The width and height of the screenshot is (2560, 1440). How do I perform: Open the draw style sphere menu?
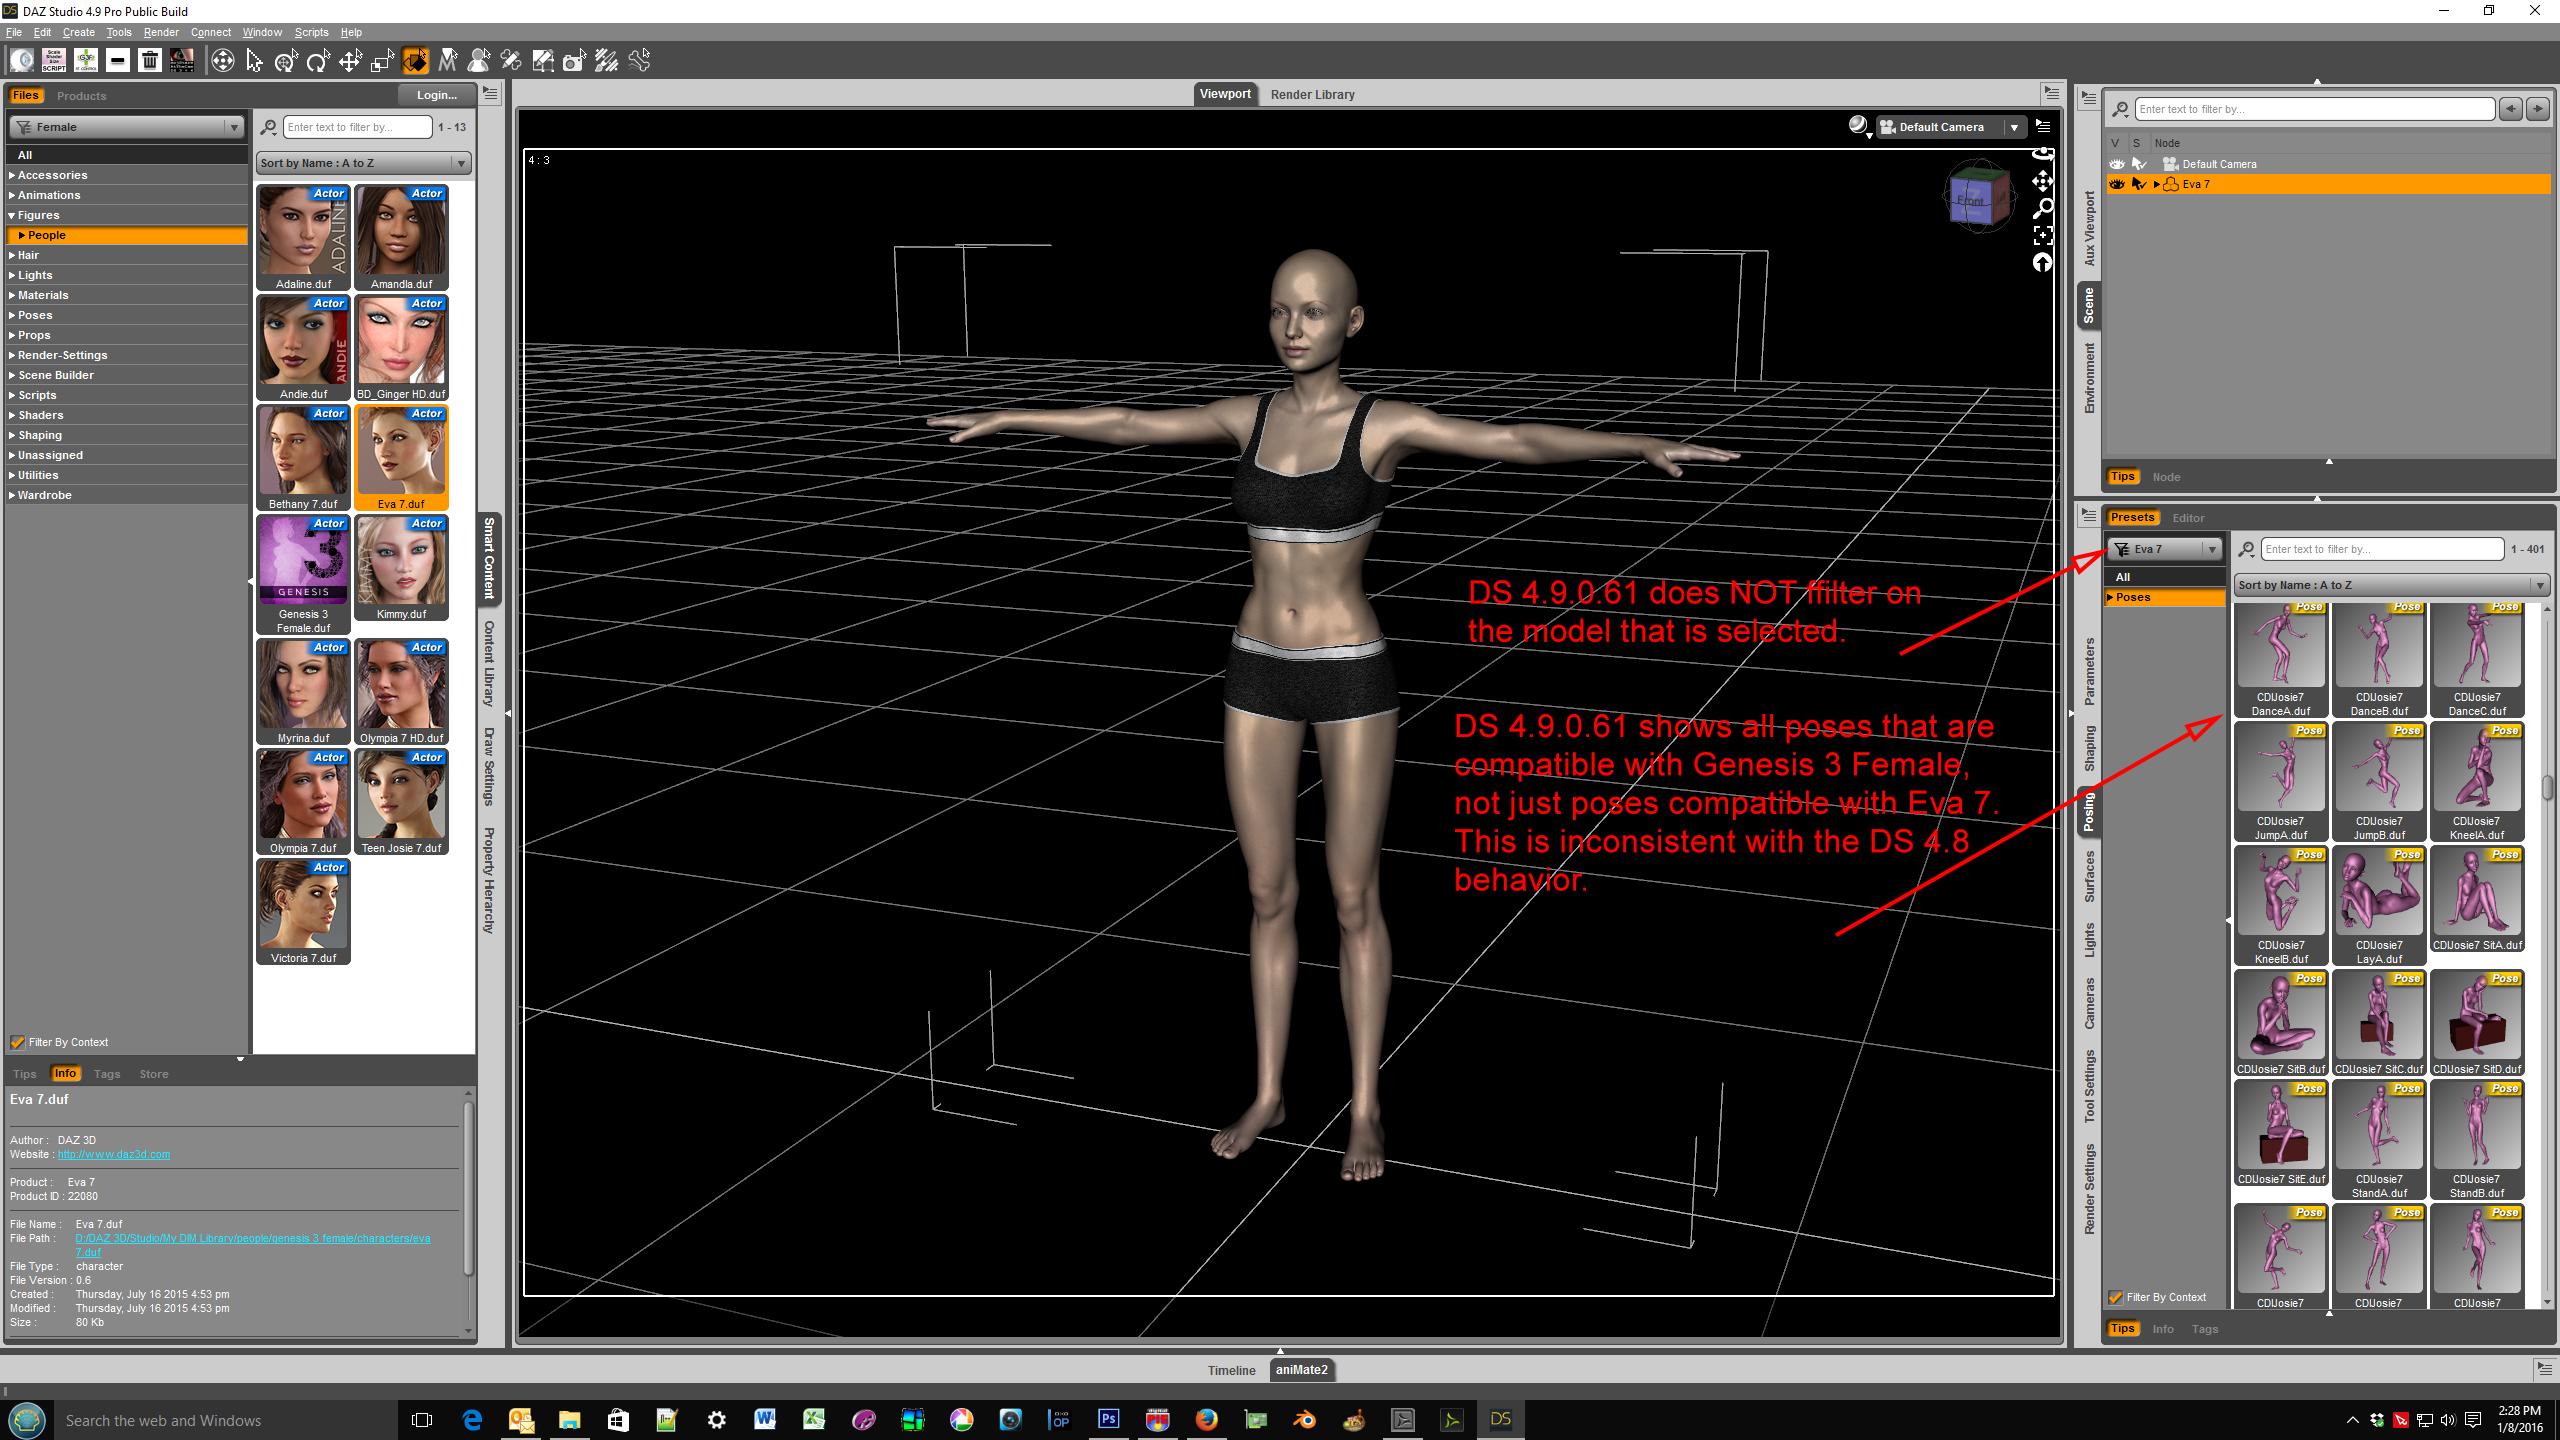click(1858, 127)
